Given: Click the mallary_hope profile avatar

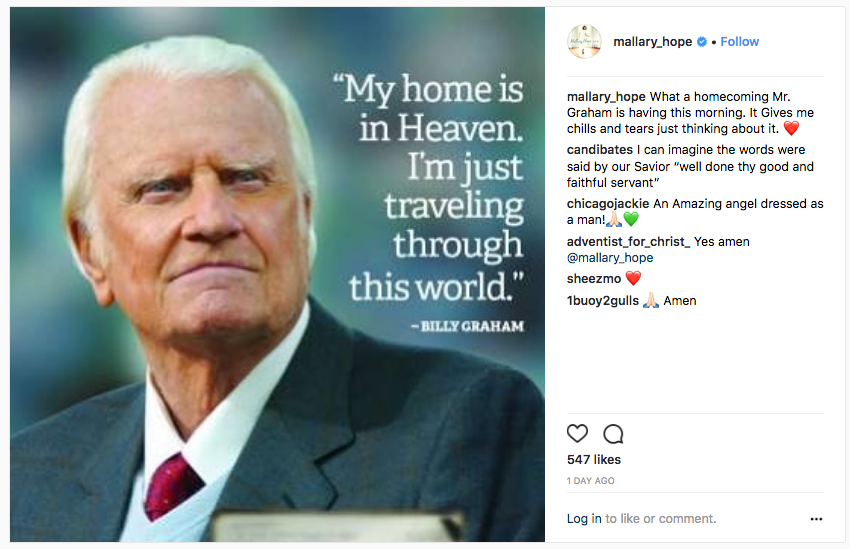Looking at the screenshot, I should (584, 42).
